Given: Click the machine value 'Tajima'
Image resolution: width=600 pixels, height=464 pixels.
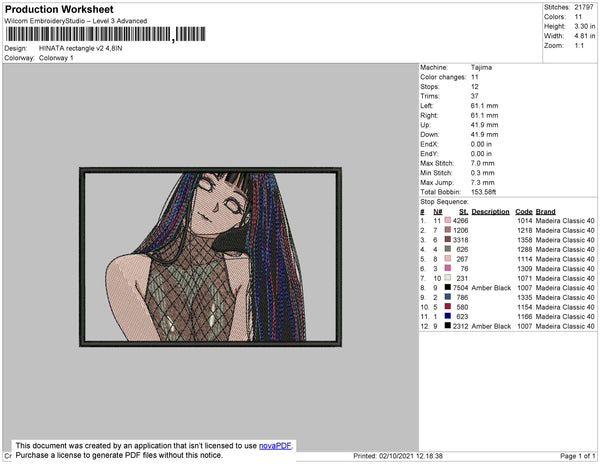Looking at the screenshot, I should (x=481, y=67).
